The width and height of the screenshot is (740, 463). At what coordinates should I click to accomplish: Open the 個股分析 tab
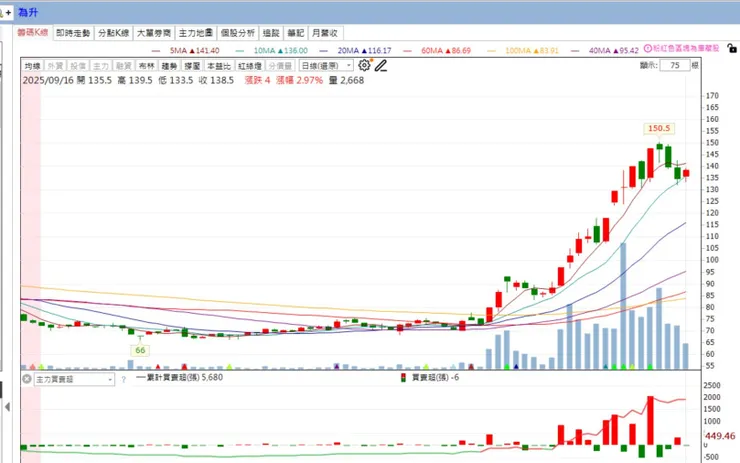pos(237,33)
